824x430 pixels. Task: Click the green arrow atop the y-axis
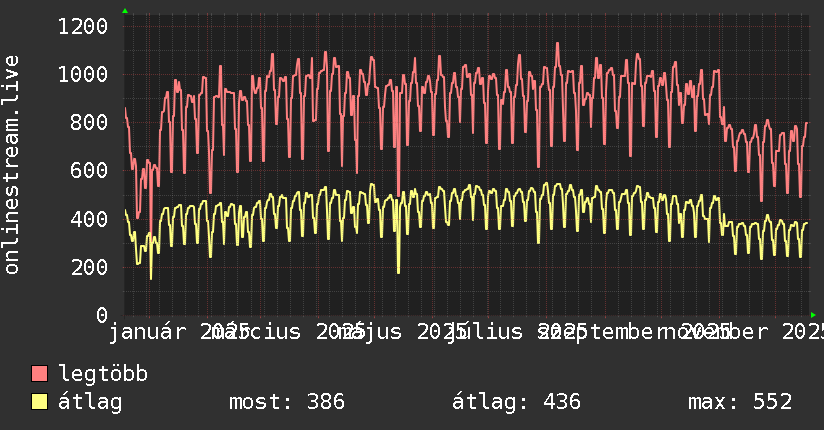coord(125,11)
